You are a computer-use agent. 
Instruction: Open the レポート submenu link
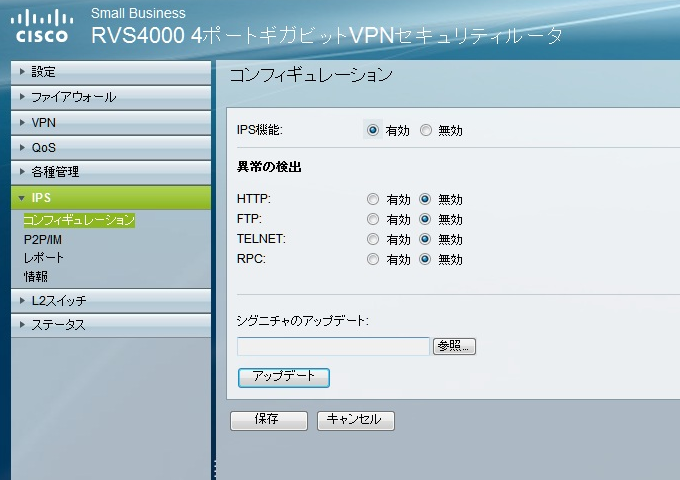tap(44, 258)
